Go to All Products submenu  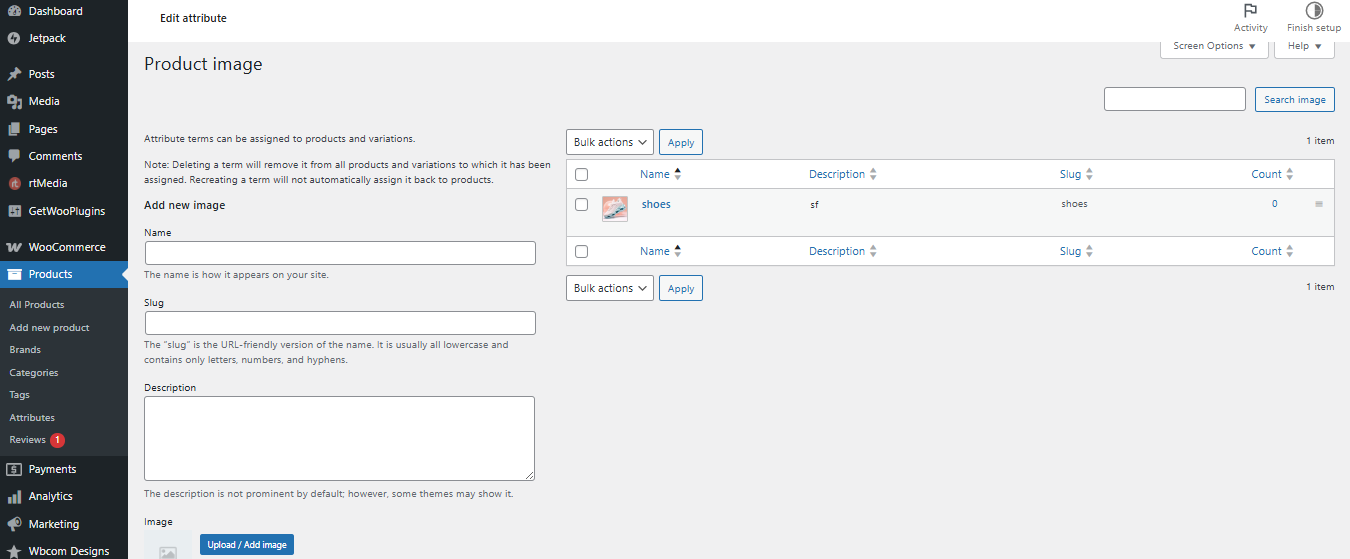click(37, 305)
